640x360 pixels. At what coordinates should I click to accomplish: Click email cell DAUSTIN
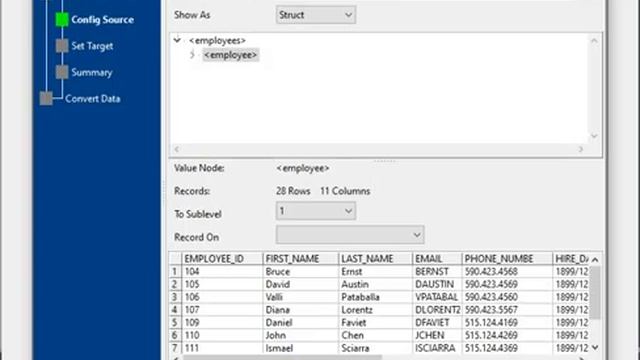click(x=437, y=284)
